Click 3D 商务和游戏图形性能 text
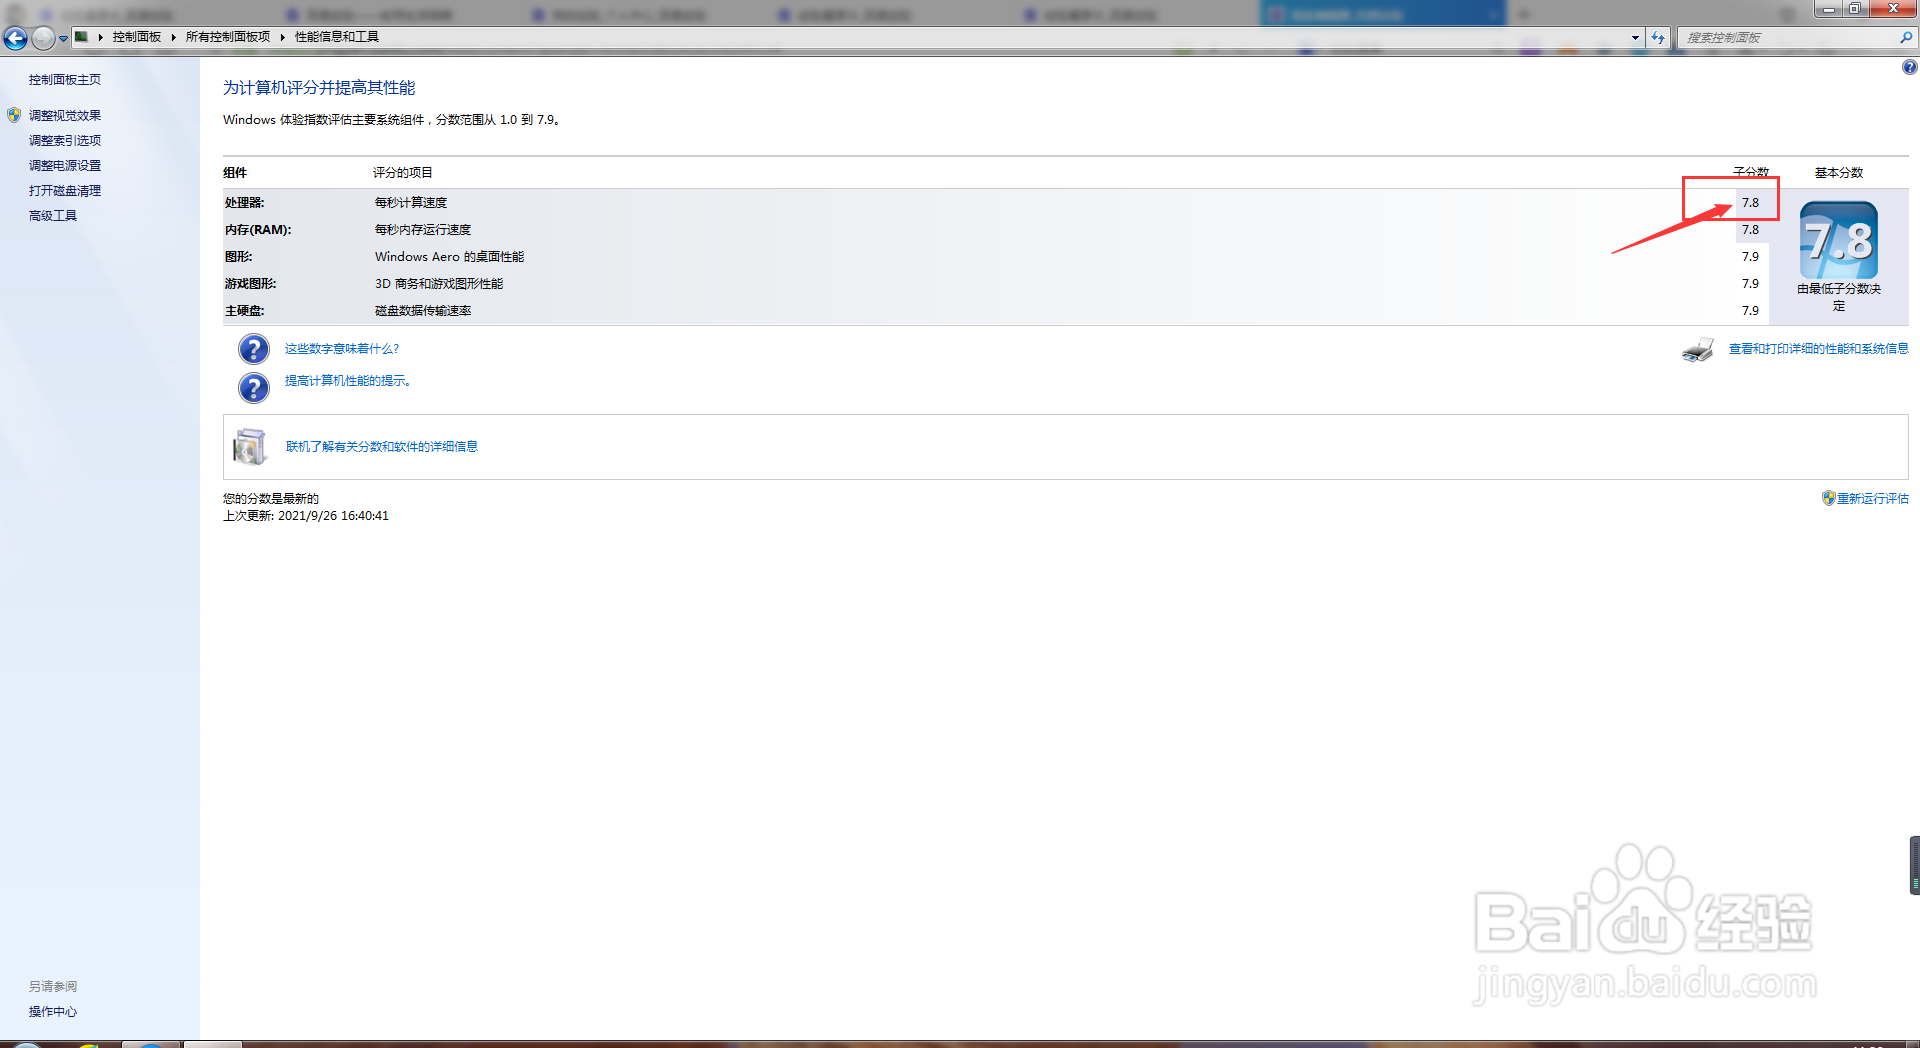Screen dimensions: 1920x1048 [439, 284]
